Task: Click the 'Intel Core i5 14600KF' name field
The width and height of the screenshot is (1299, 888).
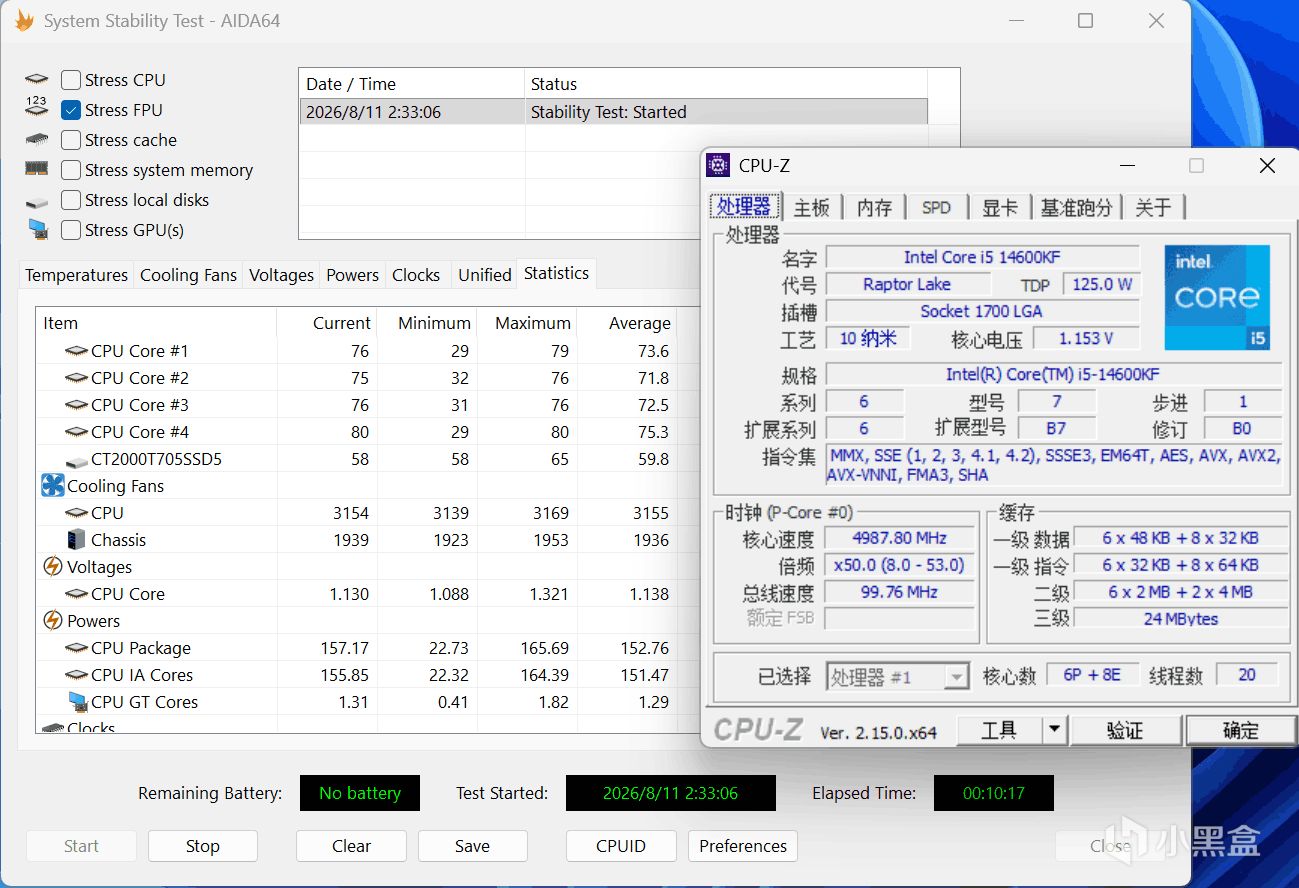Action: coord(982,257)
